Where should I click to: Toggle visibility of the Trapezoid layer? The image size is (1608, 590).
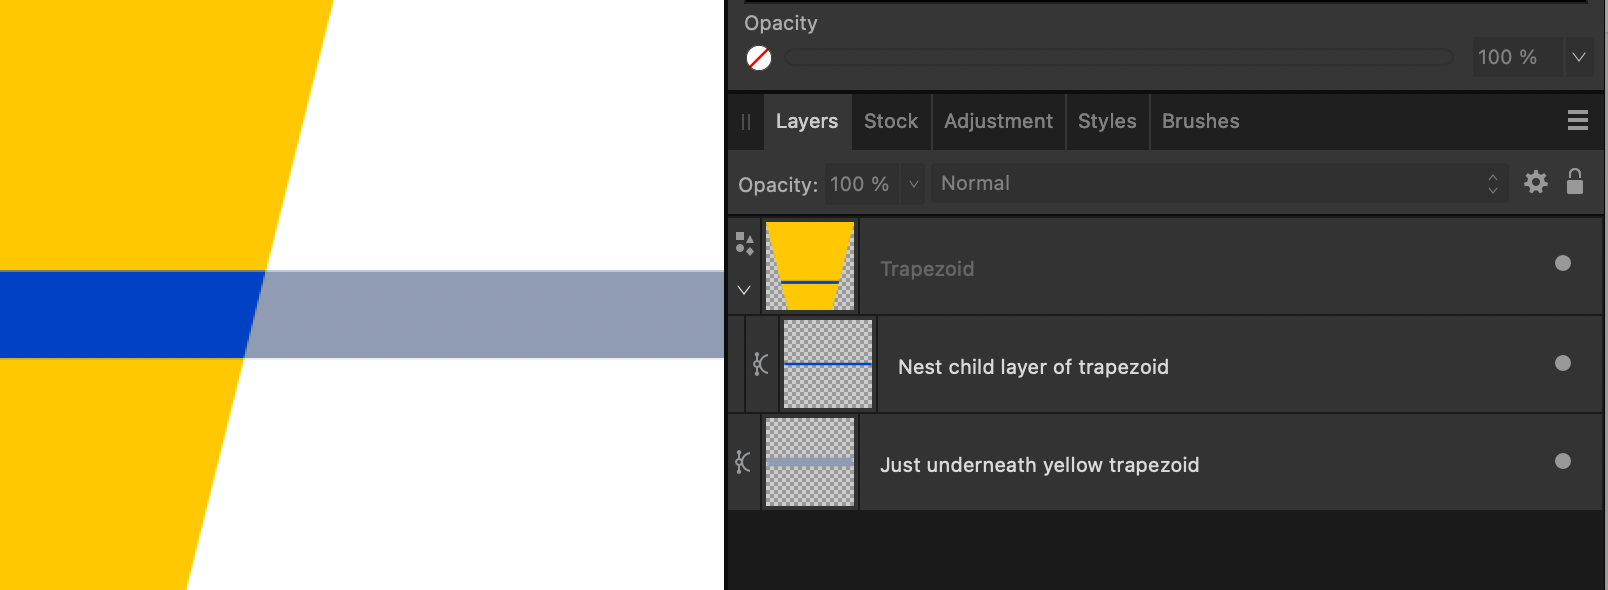[x=1562, y=263]
